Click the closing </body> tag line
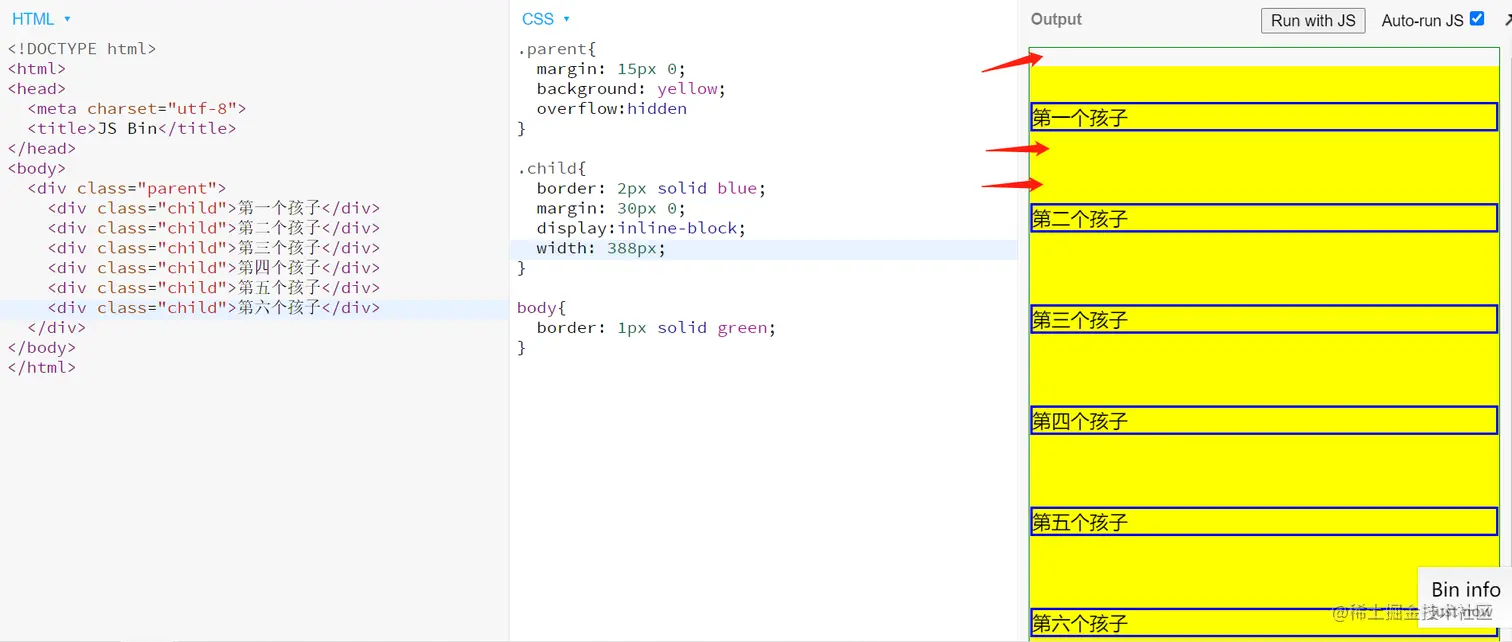Screen dimensions: 1512x642 pyautogui.click(x=42, y=348)
